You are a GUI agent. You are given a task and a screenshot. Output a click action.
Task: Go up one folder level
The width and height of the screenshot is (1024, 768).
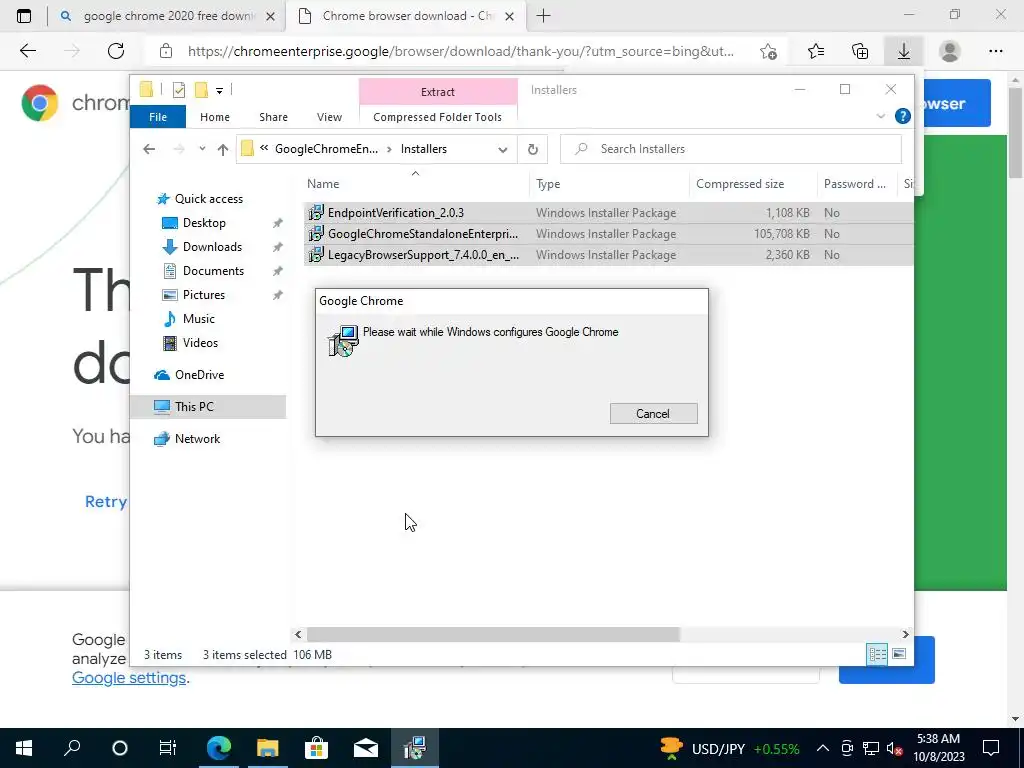click(x=223, y=150)
